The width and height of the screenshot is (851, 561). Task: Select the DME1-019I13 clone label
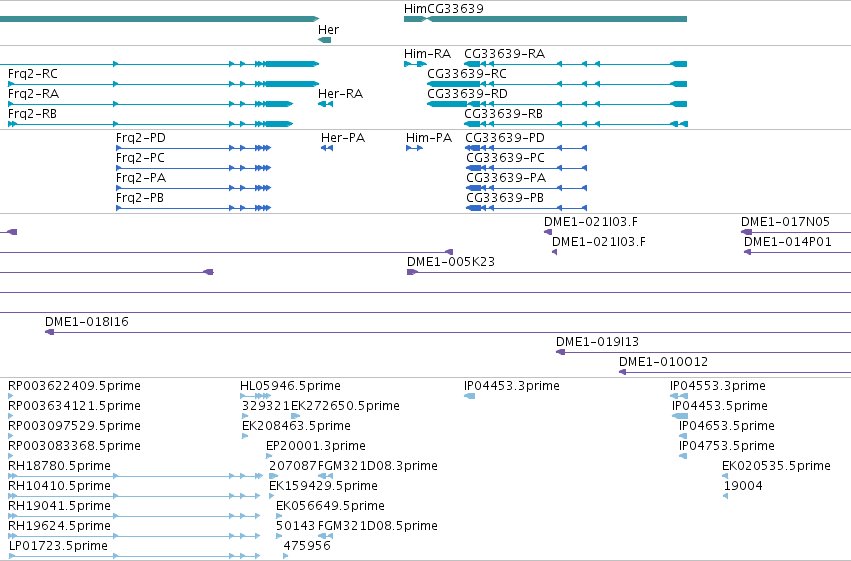[597, 342]
